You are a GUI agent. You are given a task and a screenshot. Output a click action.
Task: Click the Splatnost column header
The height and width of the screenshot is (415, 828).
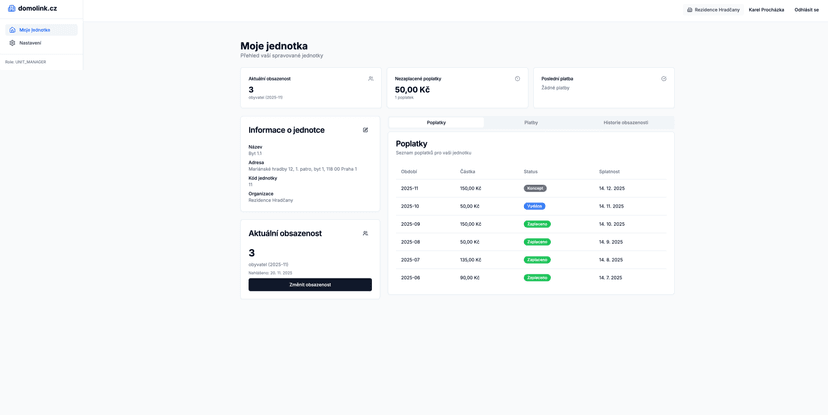coord(609,171)
